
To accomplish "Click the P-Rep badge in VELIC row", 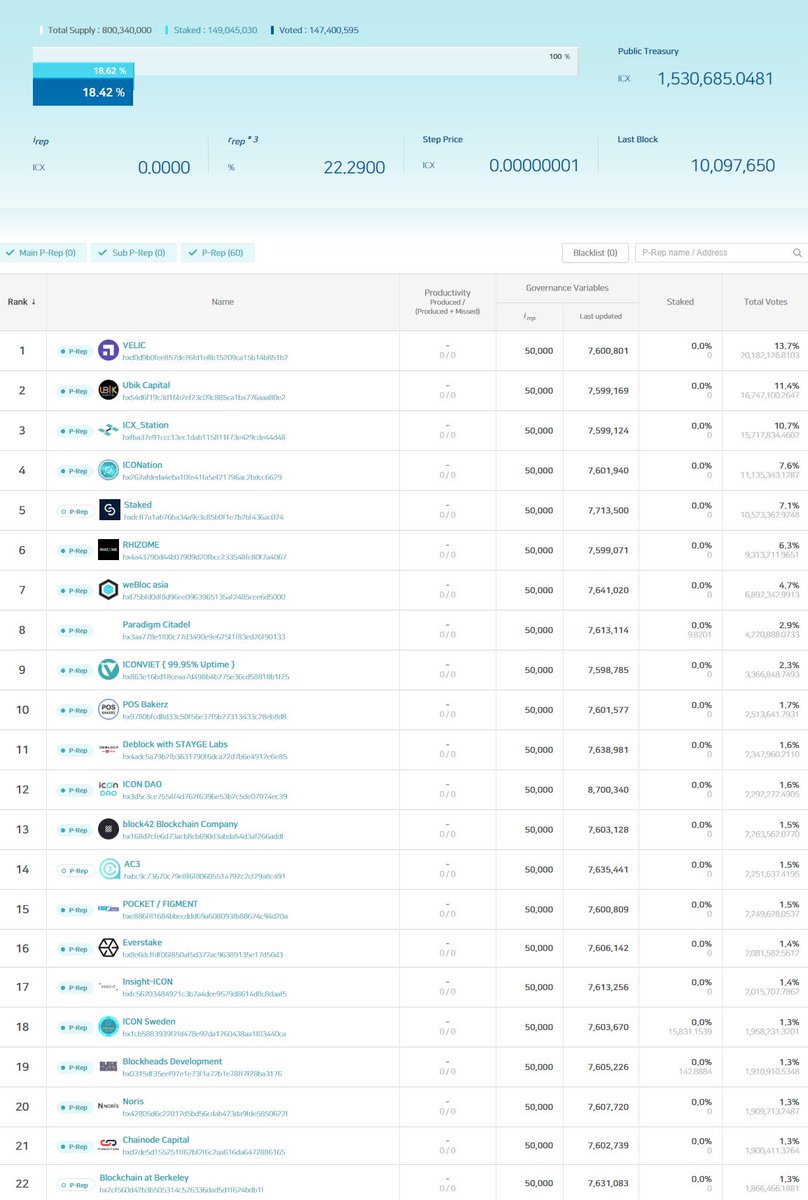I will (76, 352).
